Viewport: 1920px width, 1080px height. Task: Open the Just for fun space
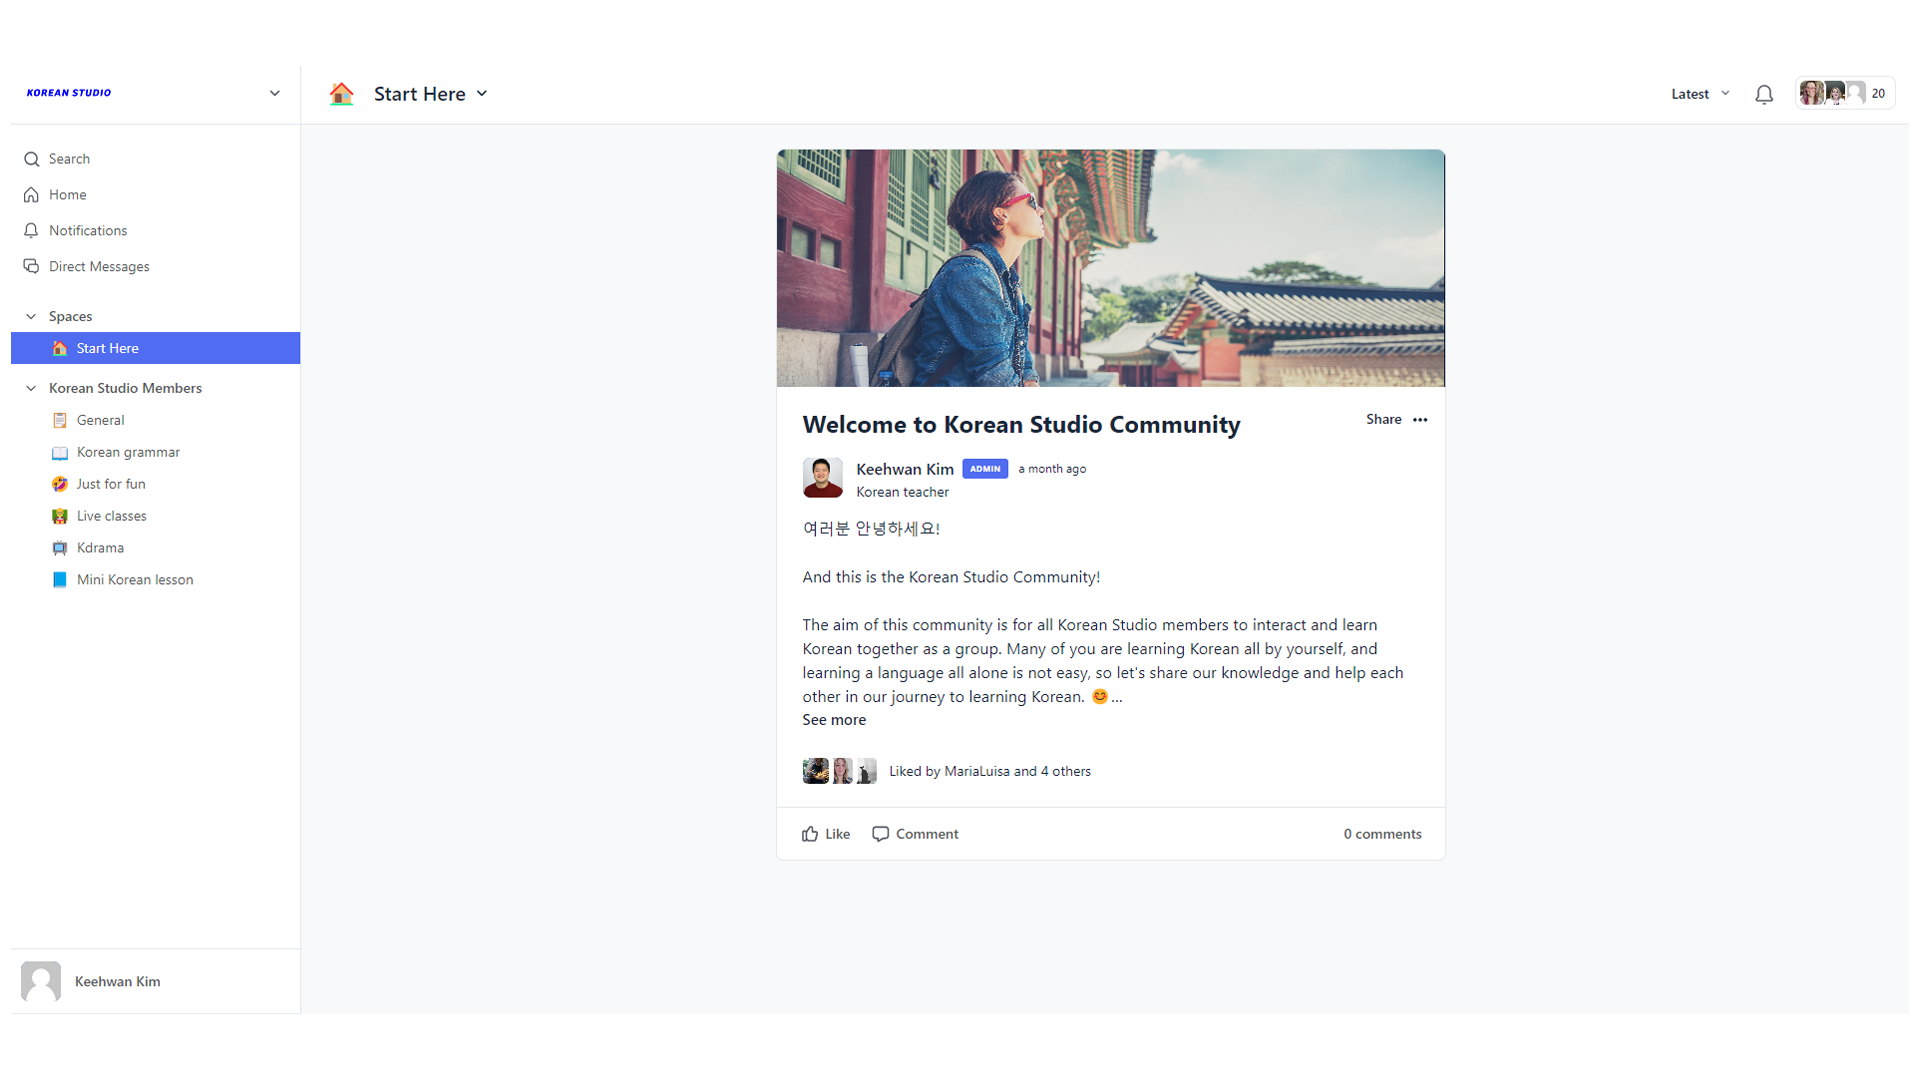pos(155,484)
